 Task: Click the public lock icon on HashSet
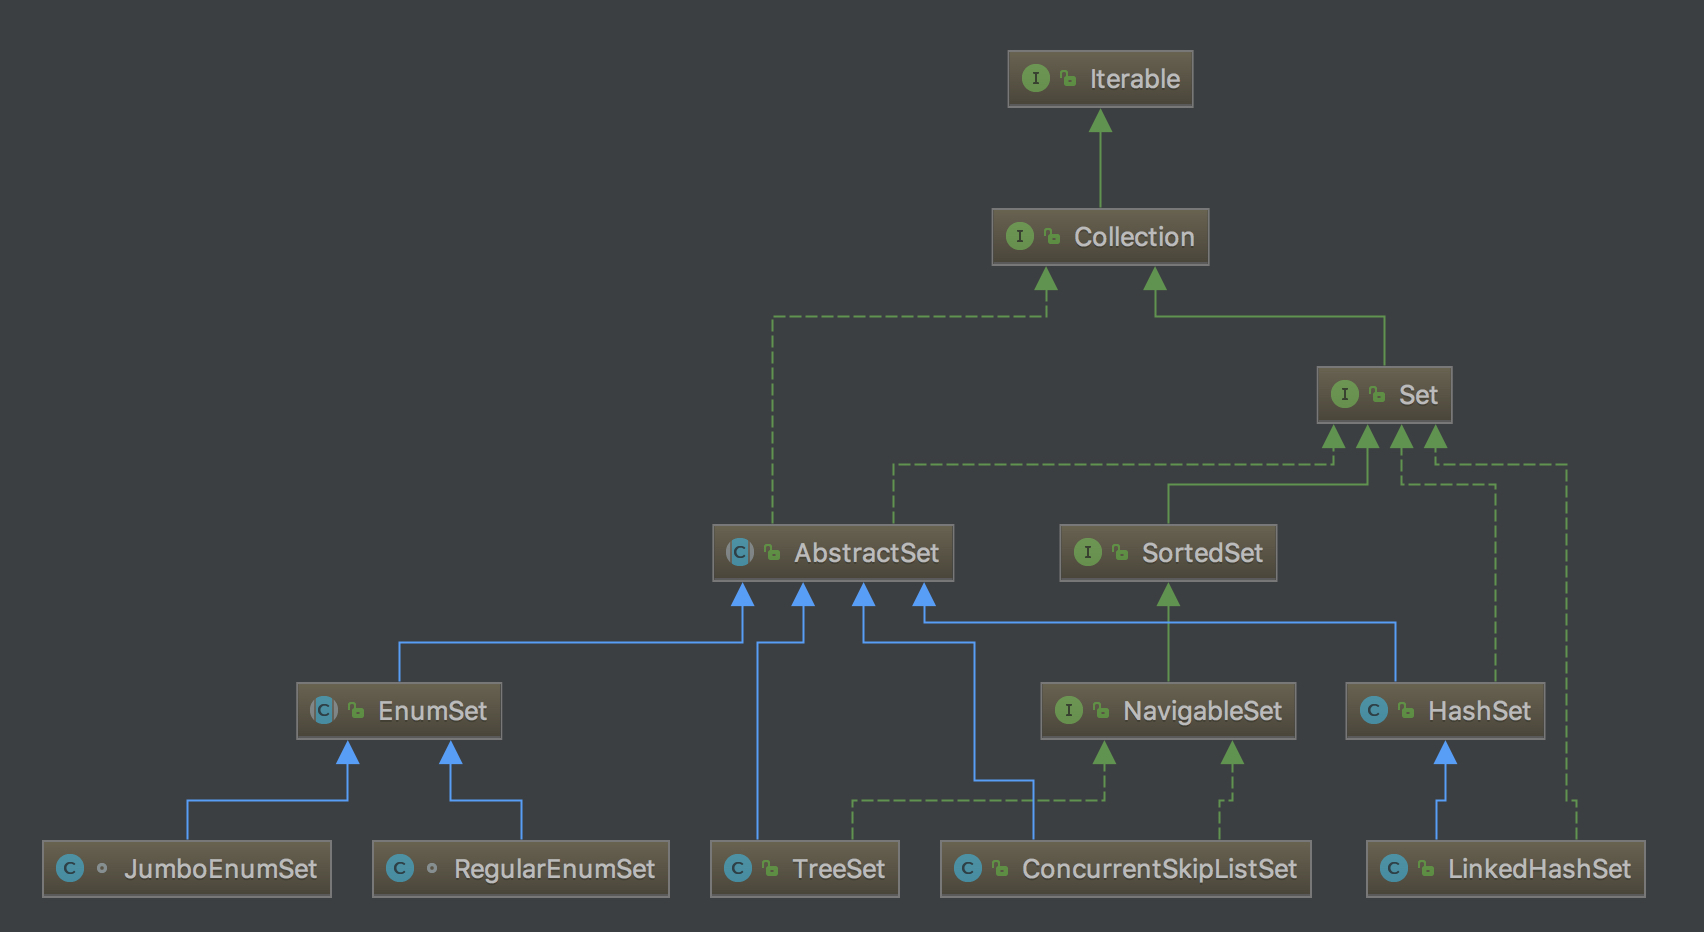[1406, 710]
